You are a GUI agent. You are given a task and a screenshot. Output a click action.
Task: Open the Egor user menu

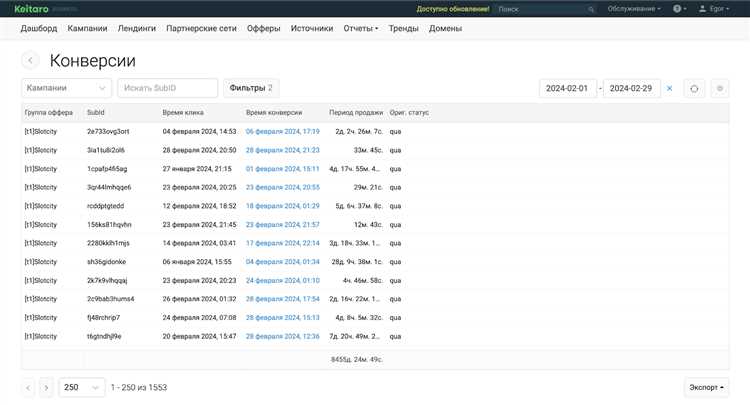(x=714, y=9)
